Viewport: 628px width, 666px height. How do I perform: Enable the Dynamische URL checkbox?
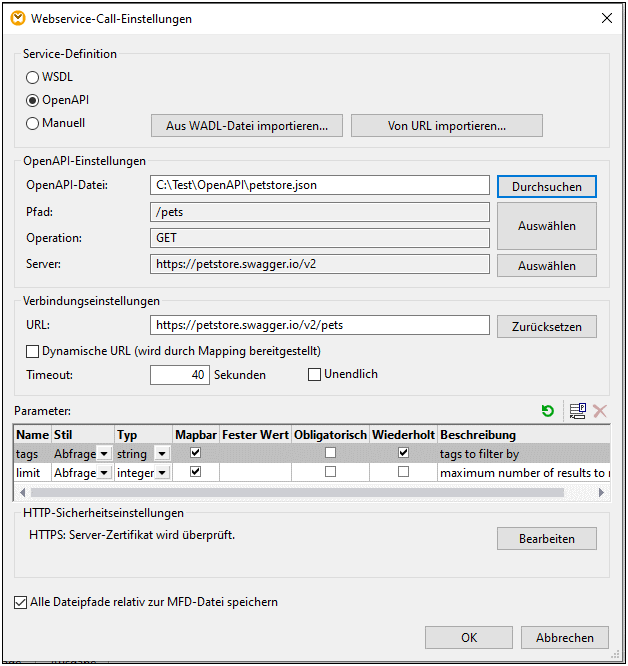(32, 351)
